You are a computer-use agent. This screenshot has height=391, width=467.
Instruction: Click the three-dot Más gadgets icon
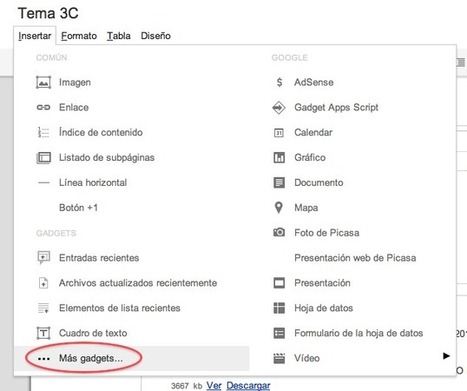[x=43, y=359]
